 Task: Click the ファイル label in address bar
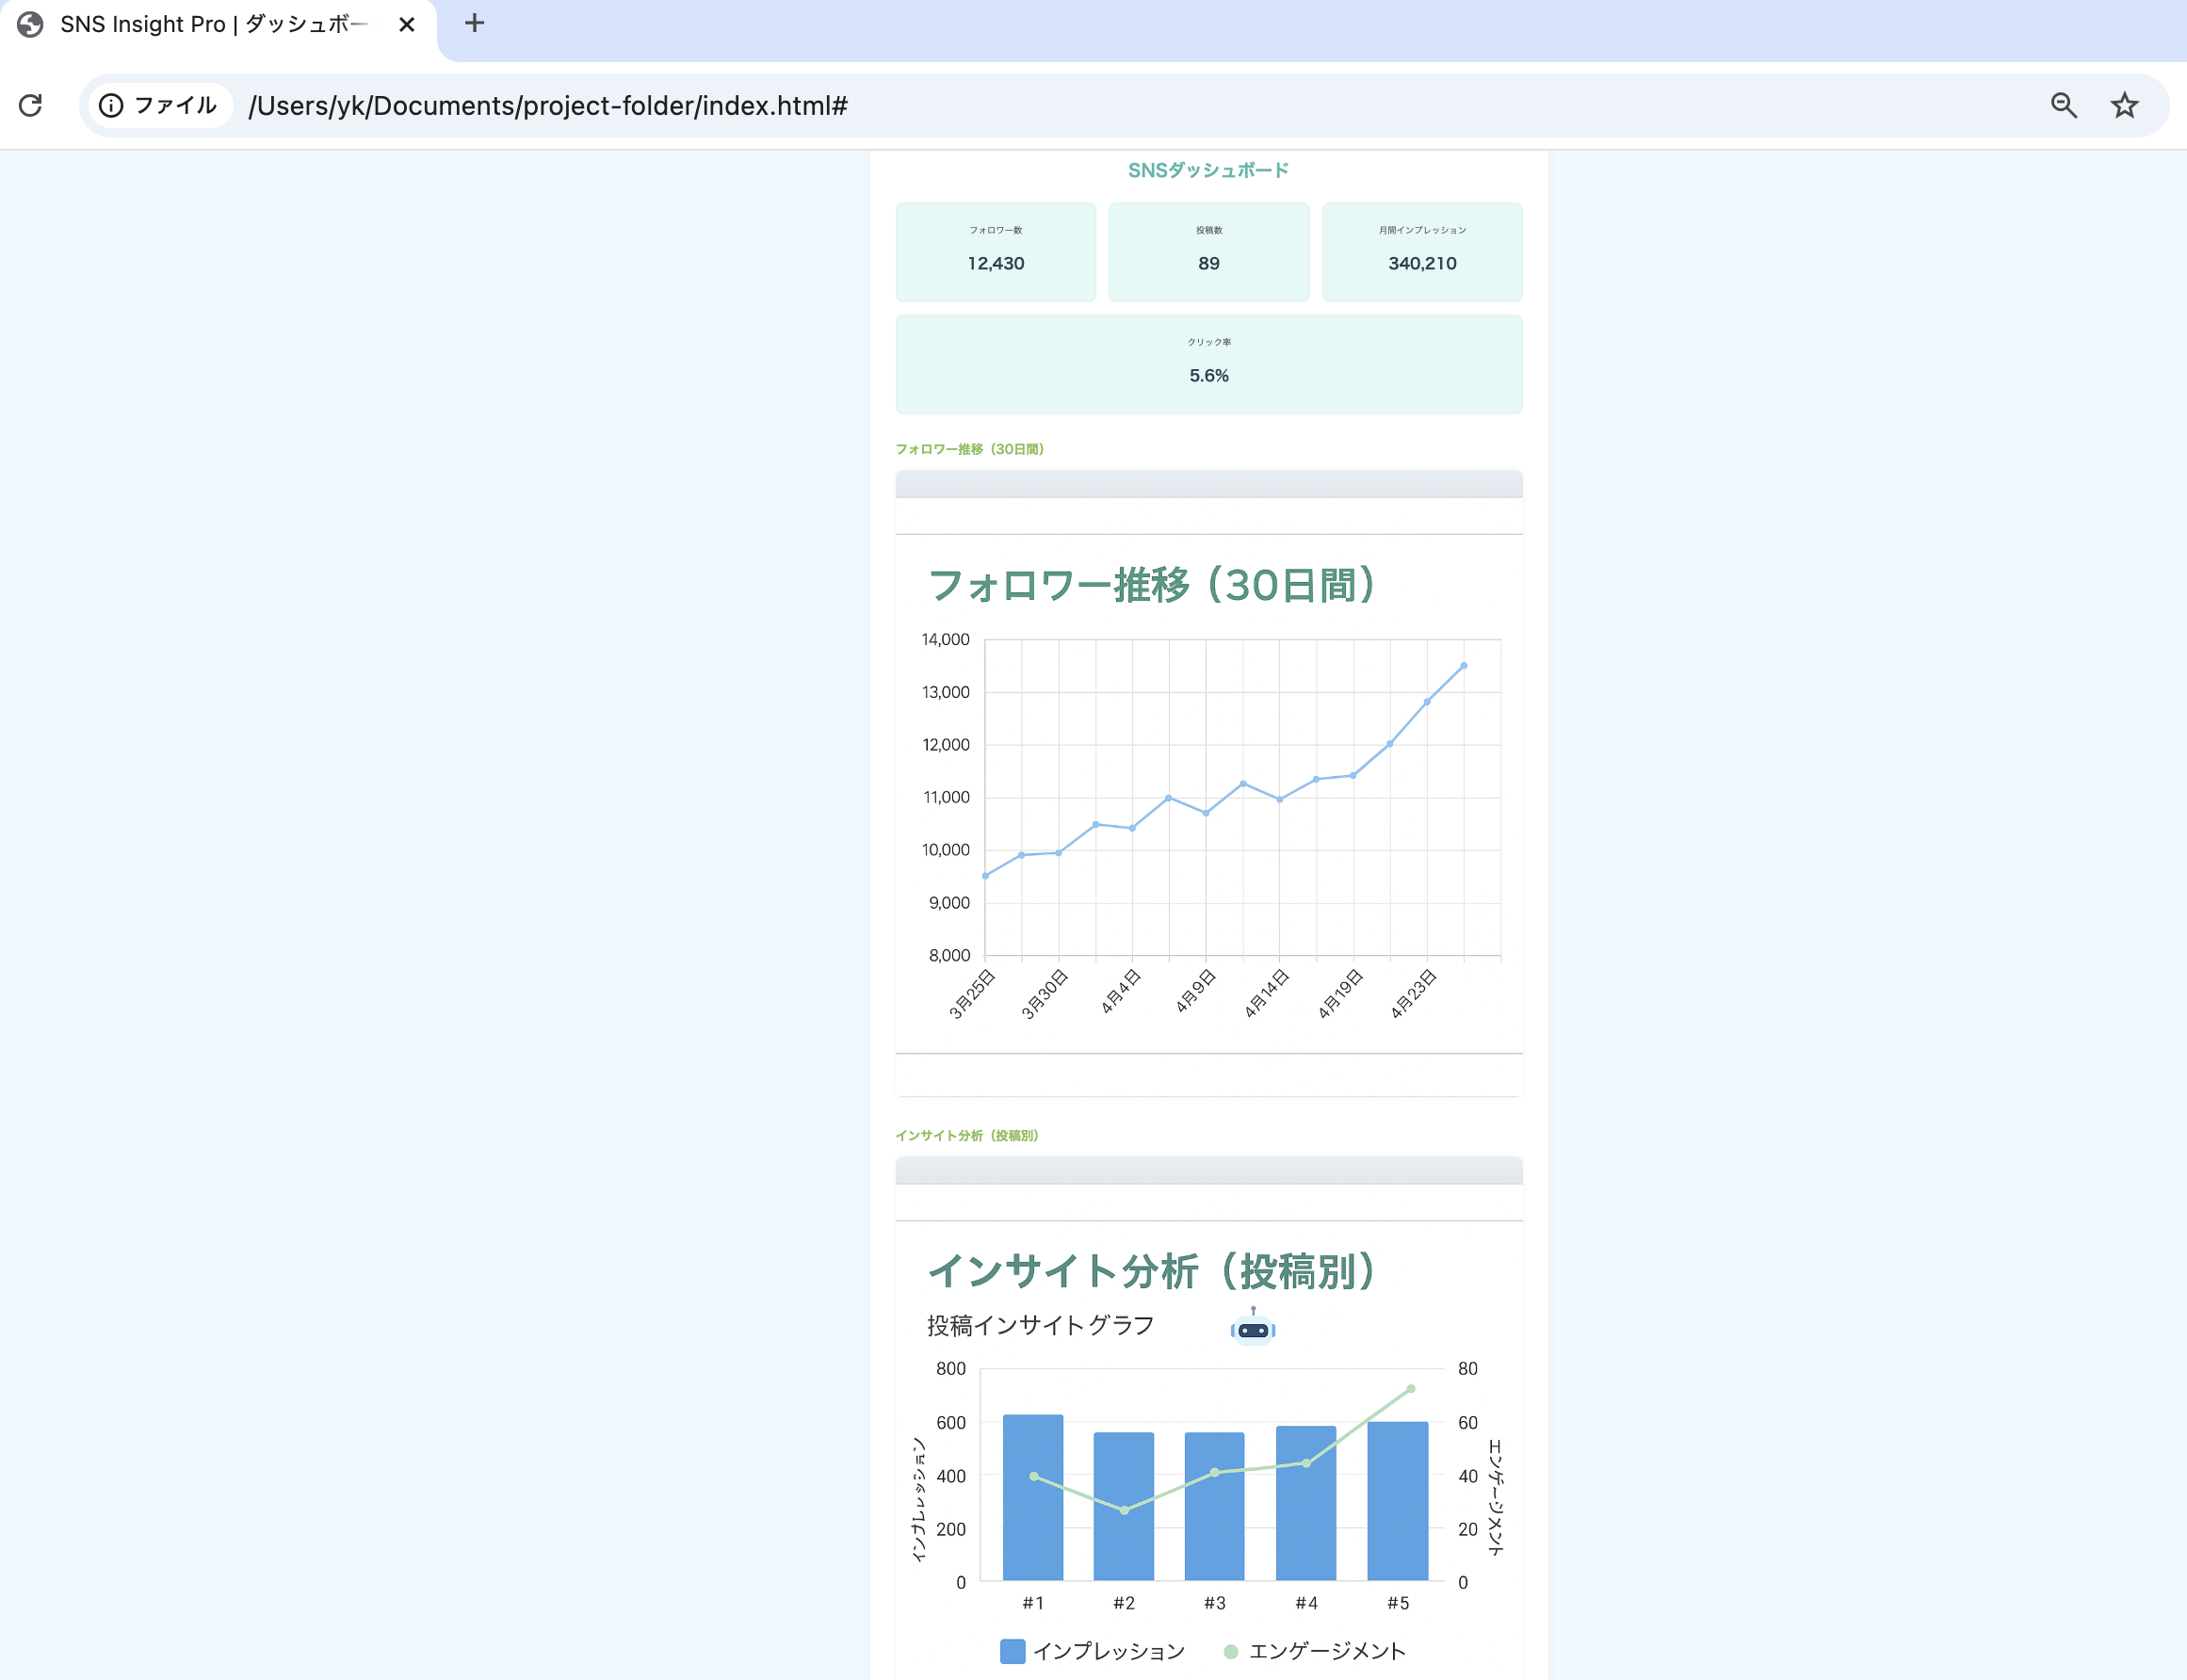175,105
